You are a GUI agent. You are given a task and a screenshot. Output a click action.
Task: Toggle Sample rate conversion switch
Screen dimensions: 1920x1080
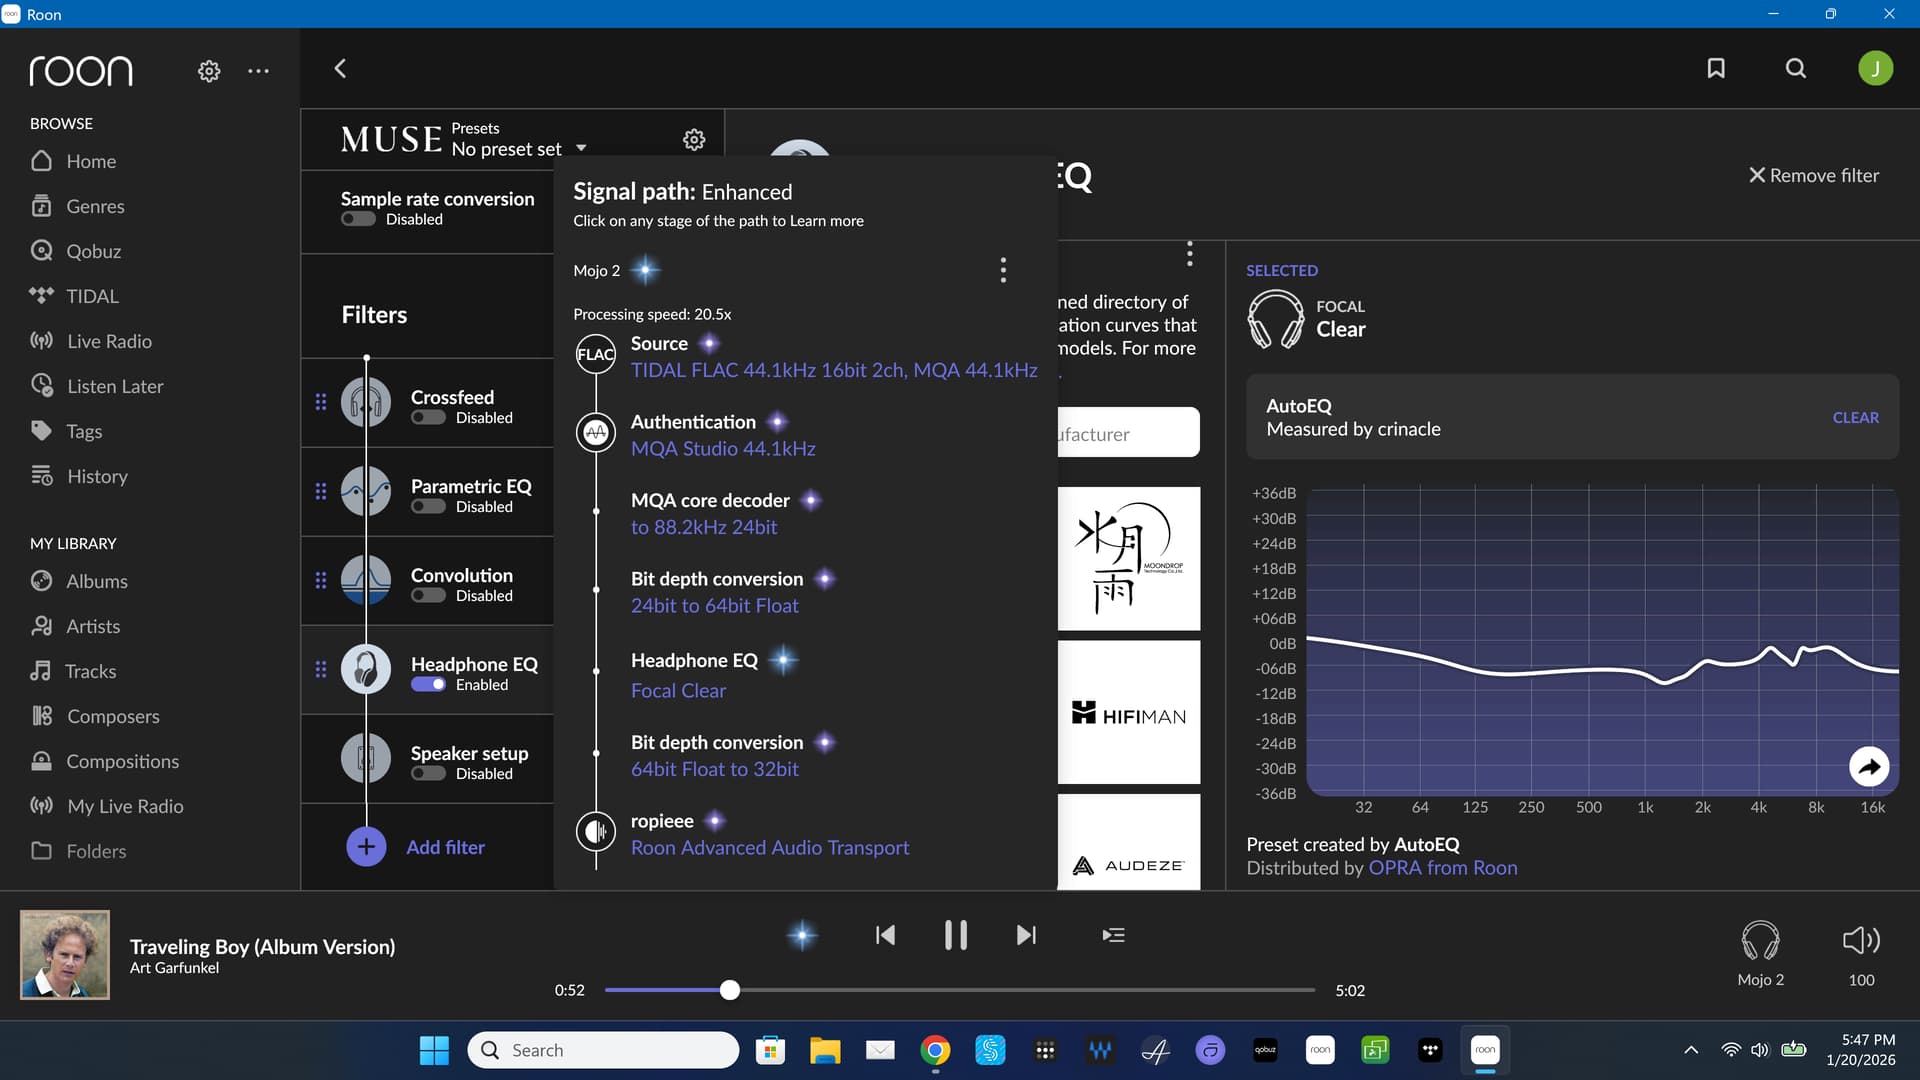tap(358, 220)
